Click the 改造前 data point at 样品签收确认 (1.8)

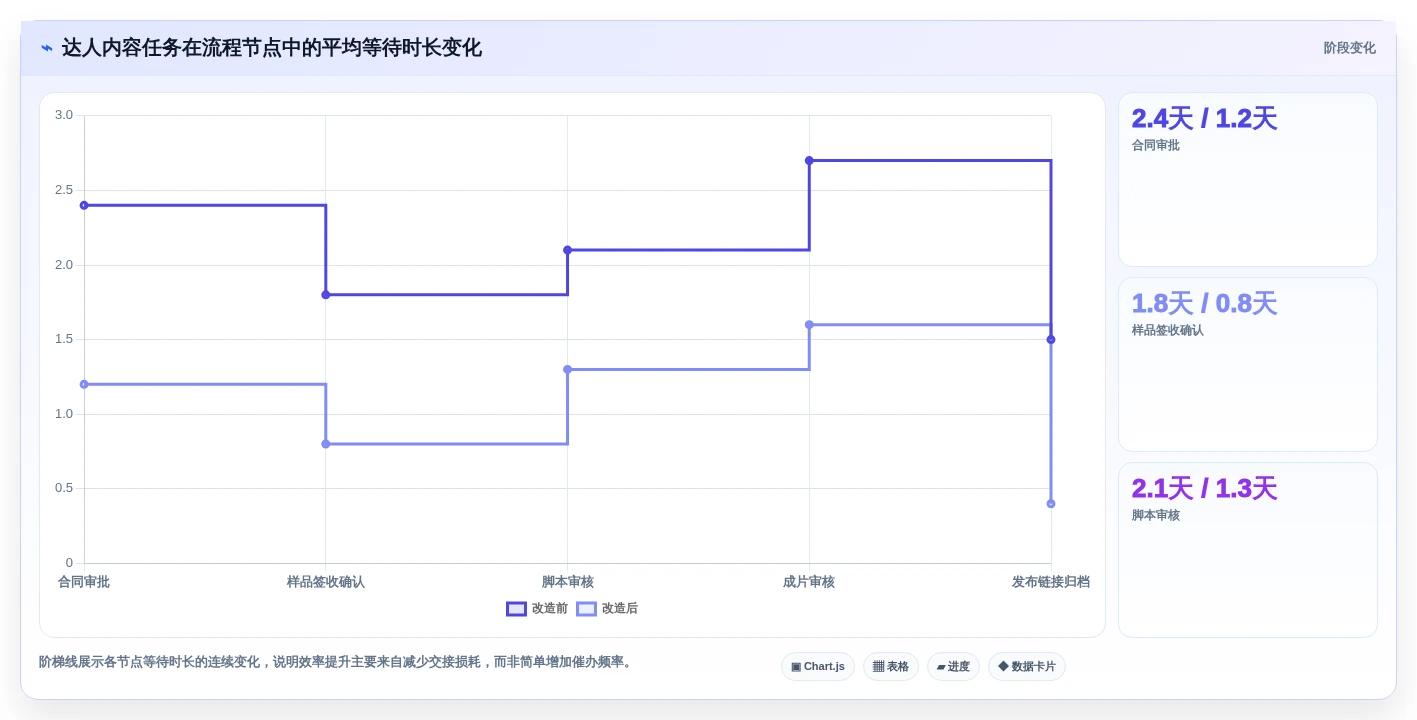tap(326, 295)
